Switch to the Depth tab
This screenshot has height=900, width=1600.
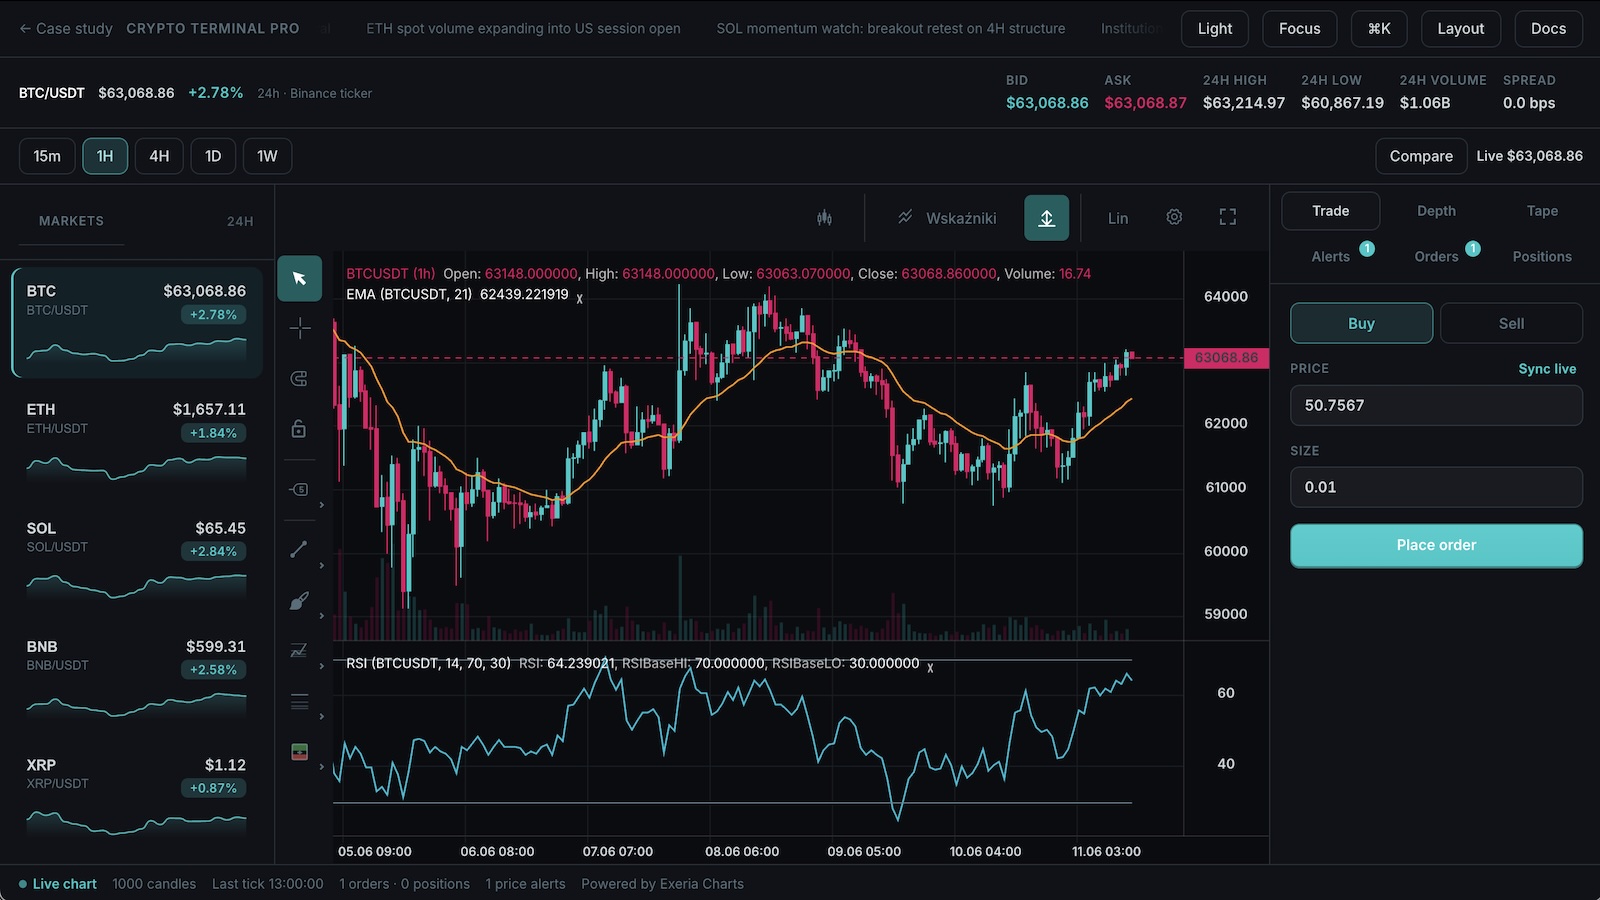[x=1436, y=211]
